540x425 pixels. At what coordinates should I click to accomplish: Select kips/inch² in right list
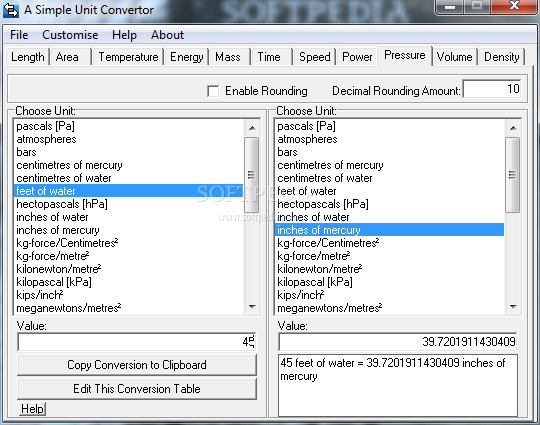click(x=390, y=295)
